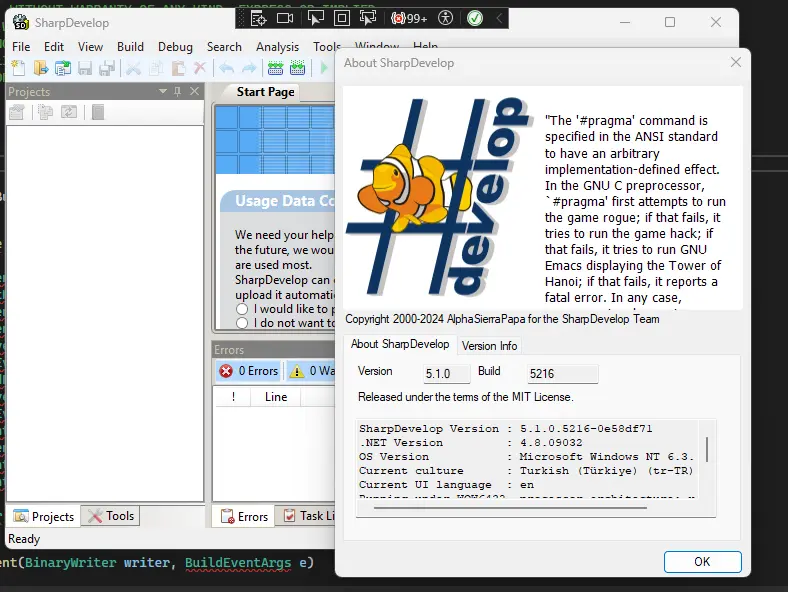Click the 99+ binding failures indicator
The height and width of the screenshot is (592, 788).
409,19
